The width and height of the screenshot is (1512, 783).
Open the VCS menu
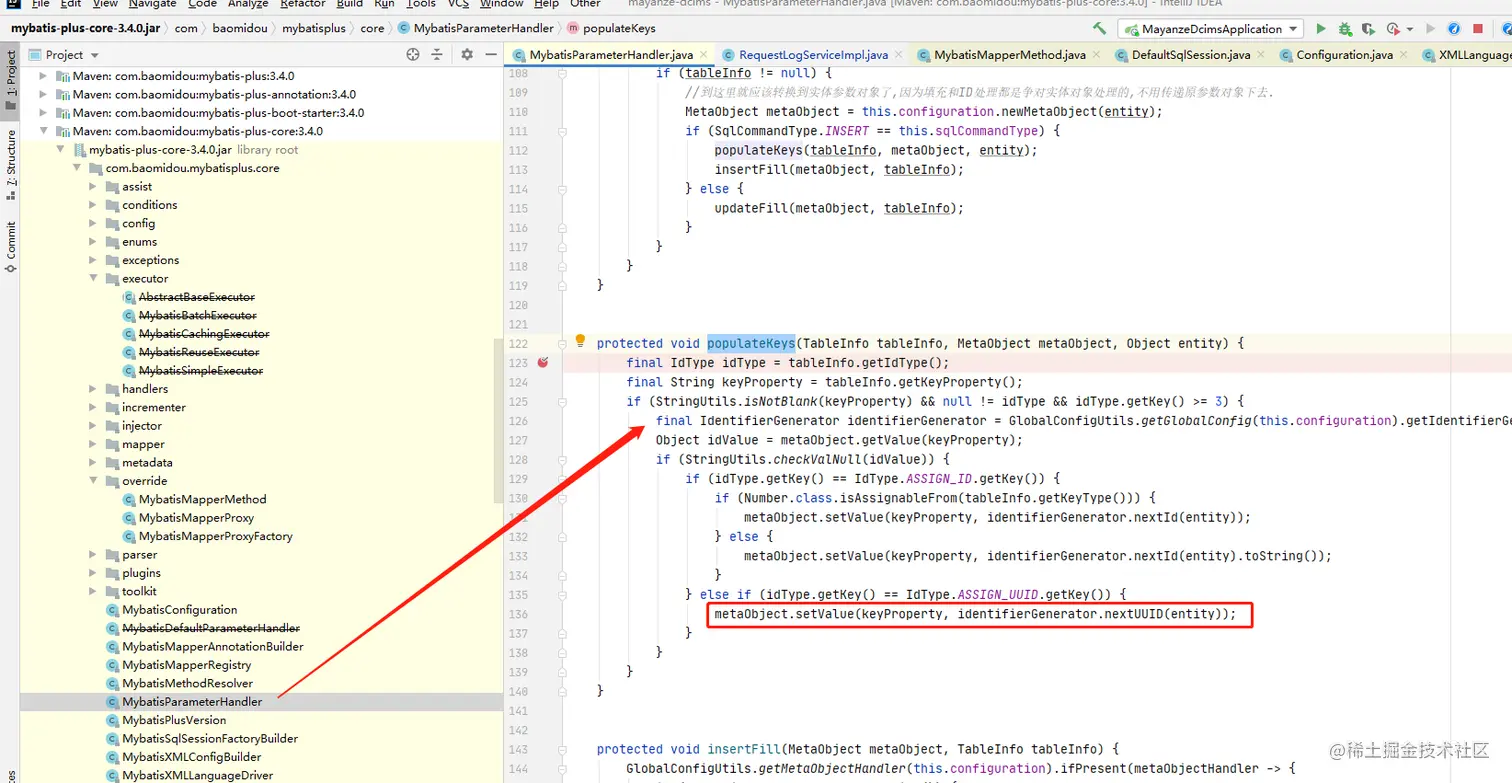pos(458,4)
